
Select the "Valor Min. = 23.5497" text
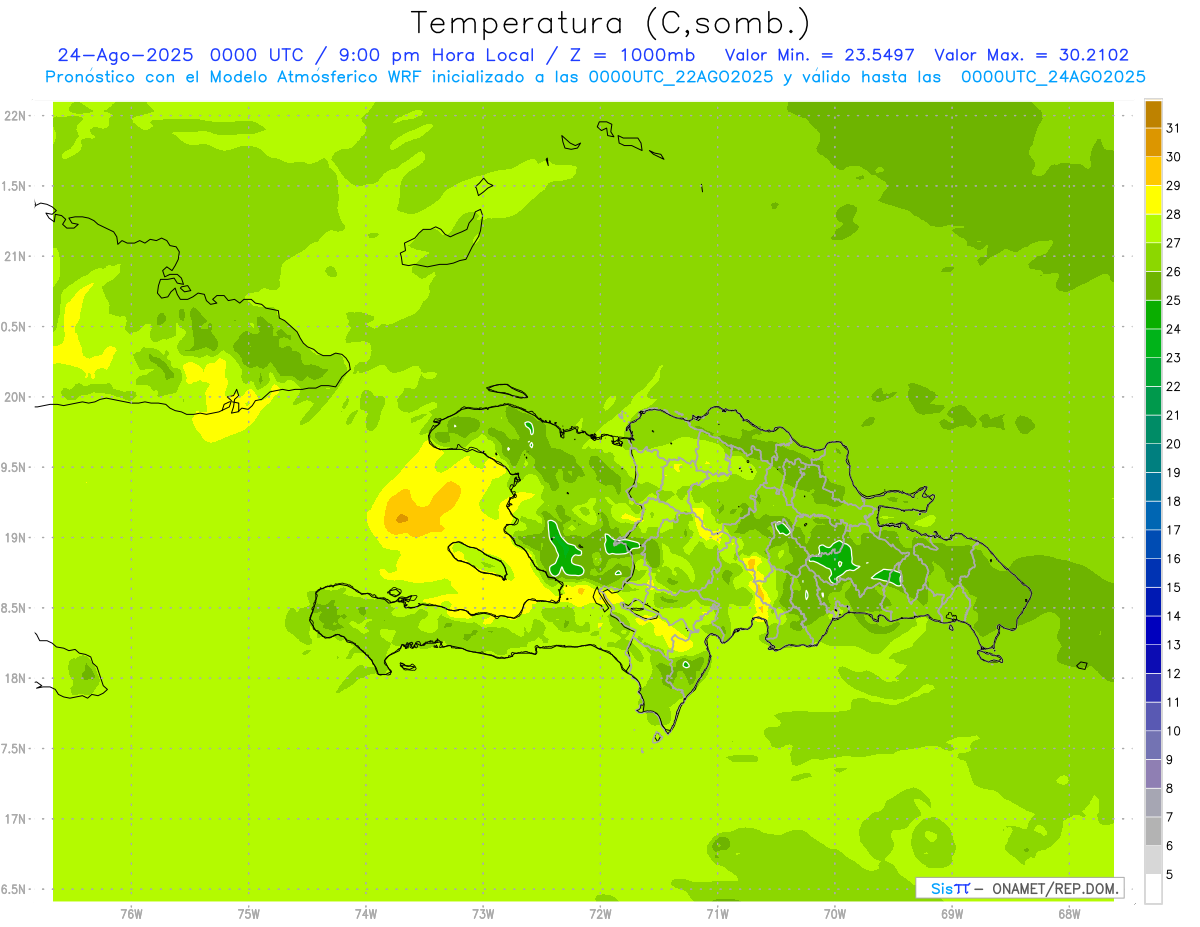pos(820,55)
